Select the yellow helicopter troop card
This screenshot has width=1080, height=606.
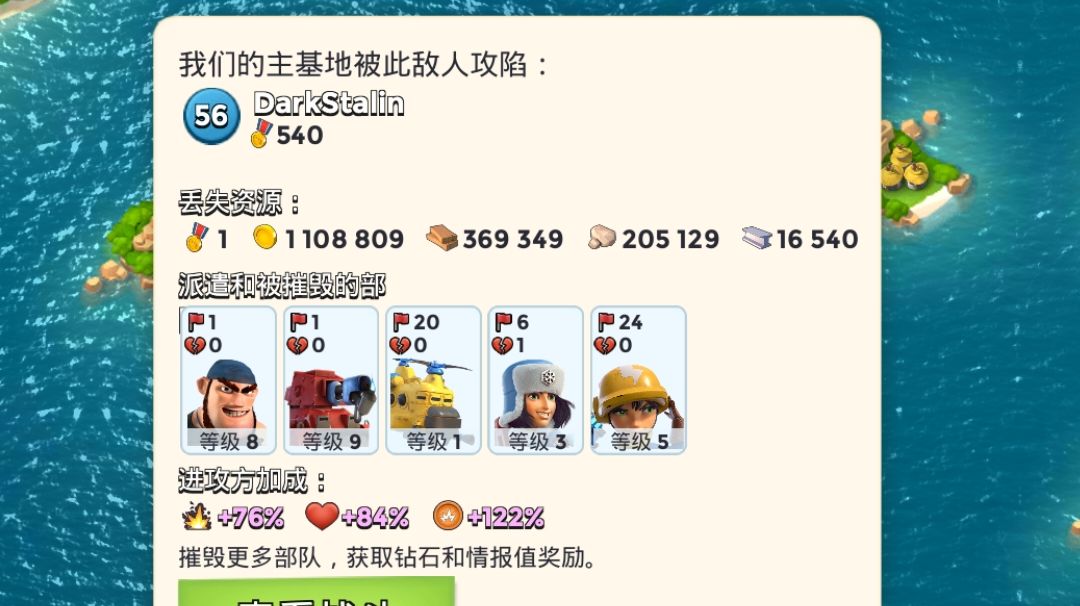coord(433,380)
